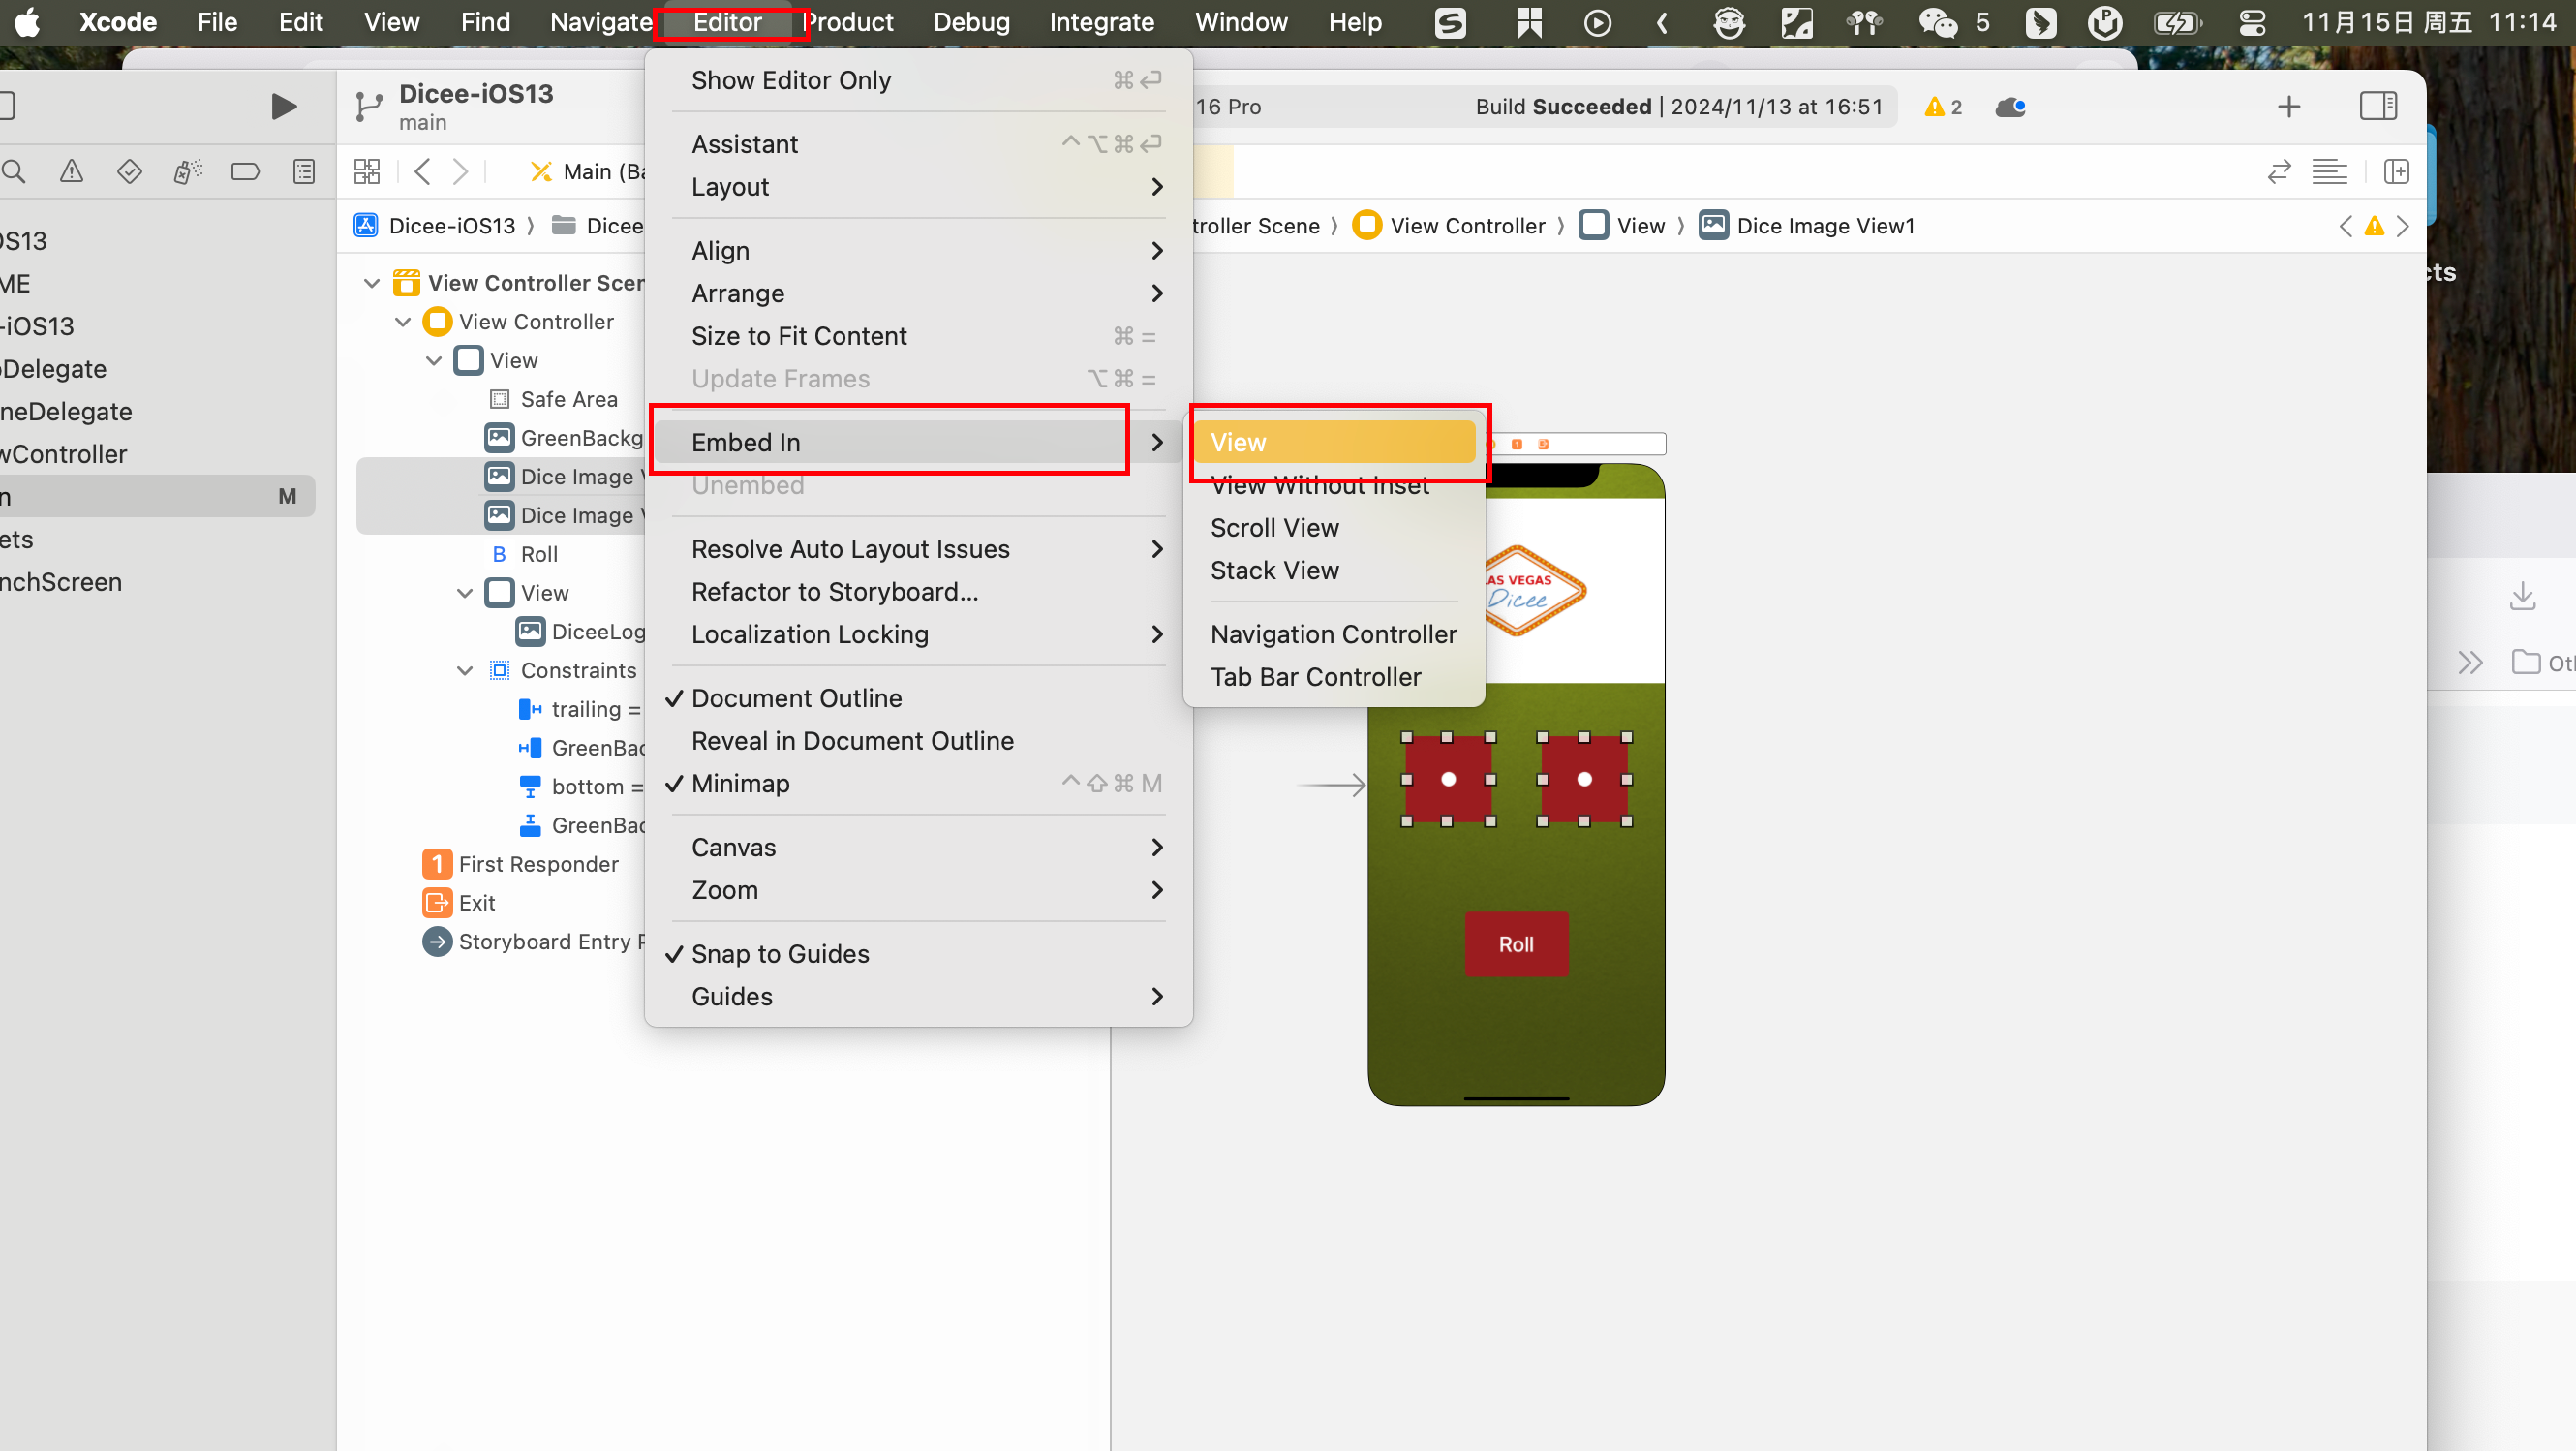Image resolution: width=2576 pixels, height=1451 pixels.
Task: Click the cloud status icon
Action: click(x=2010, y=107)
